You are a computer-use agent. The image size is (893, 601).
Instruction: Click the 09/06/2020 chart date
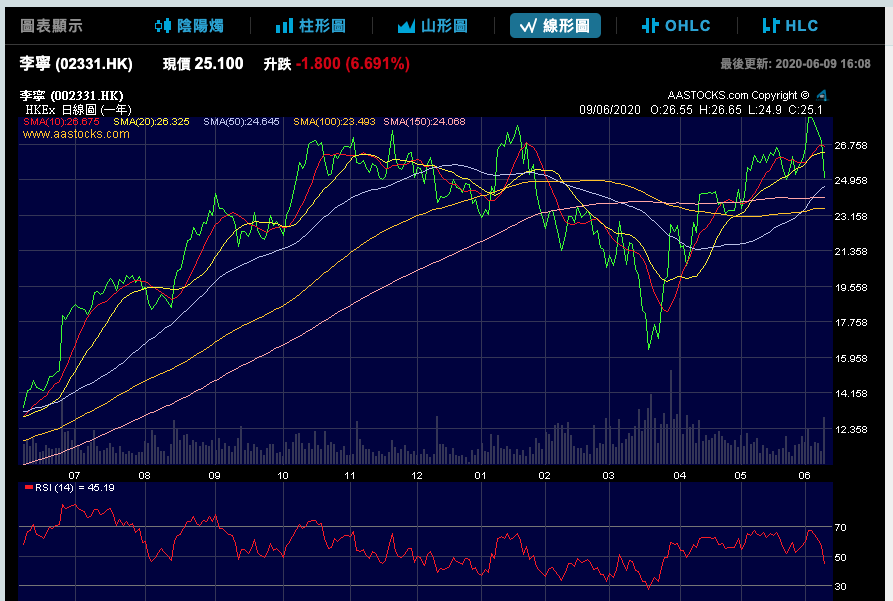click(610, 109)
